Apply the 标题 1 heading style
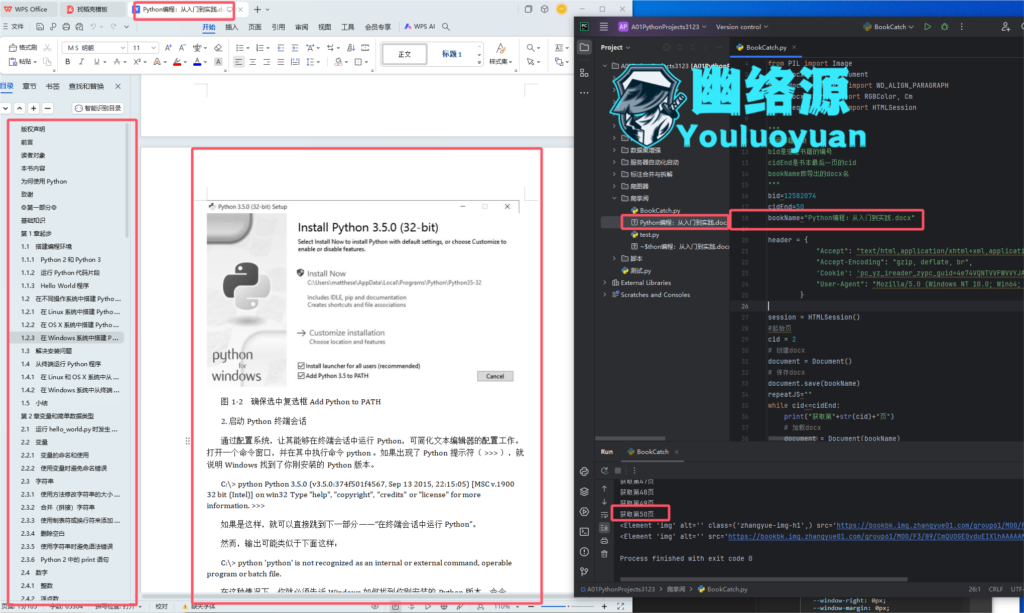The height and width of the screenshot is (613, 1024). click(x=452, y=54)
